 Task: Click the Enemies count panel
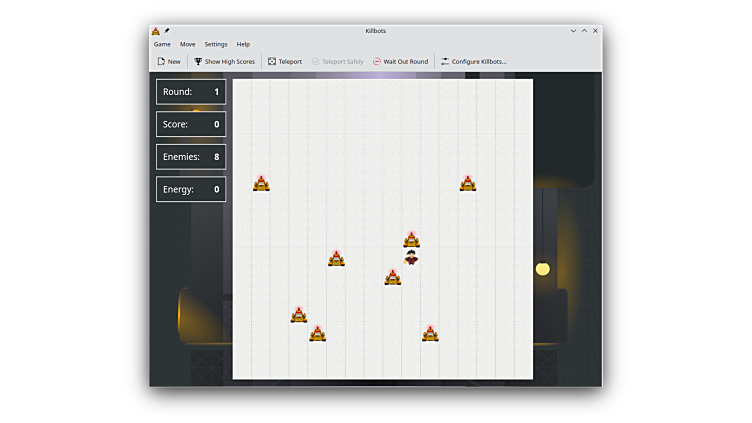(x=191, y=157)
